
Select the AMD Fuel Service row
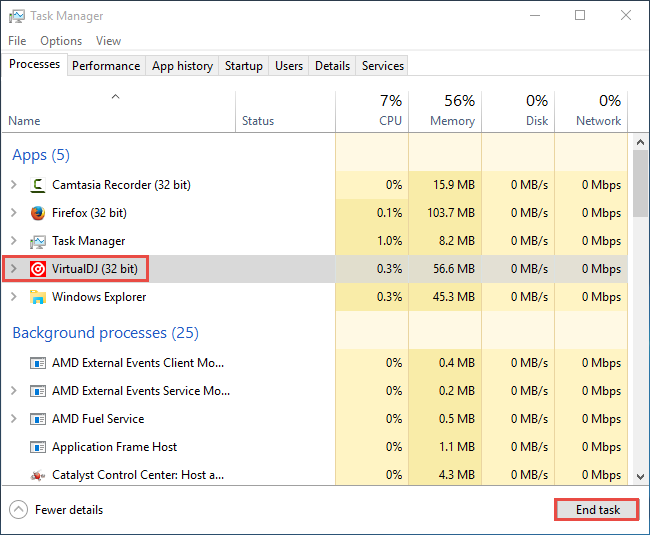[315, 419]
